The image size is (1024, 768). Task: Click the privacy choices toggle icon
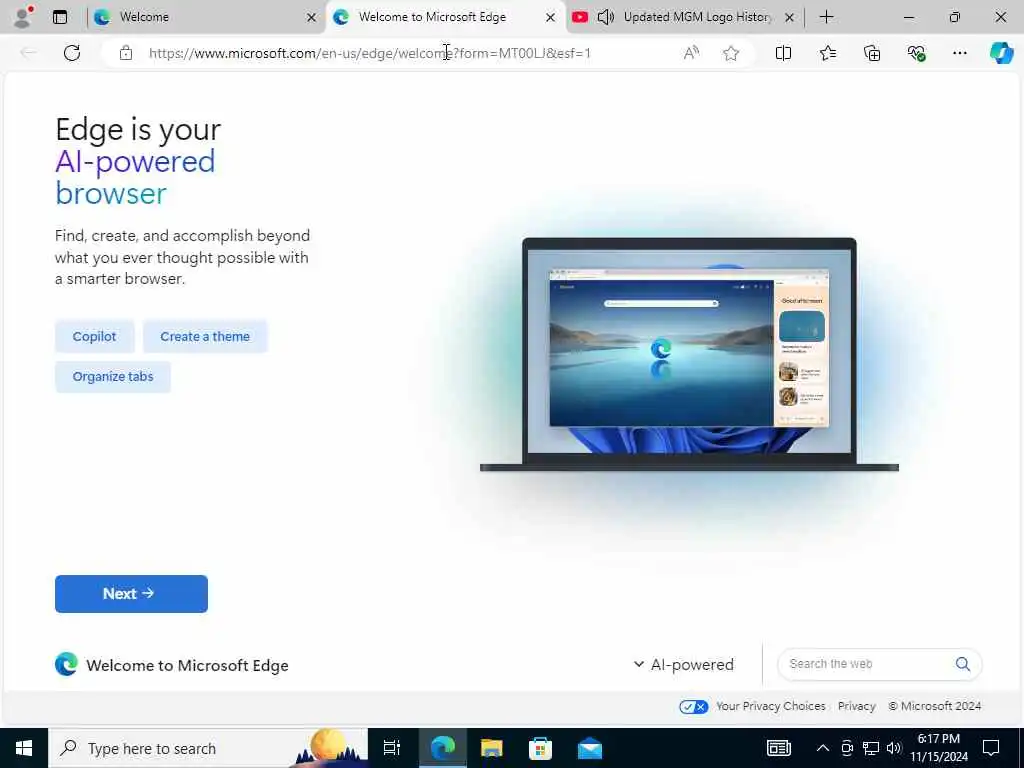tap(693, 707)
